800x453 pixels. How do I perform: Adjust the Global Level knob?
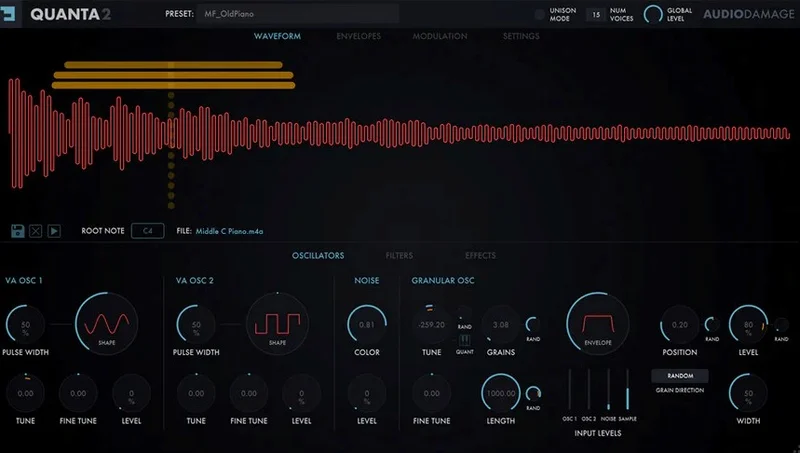(653, 14)
